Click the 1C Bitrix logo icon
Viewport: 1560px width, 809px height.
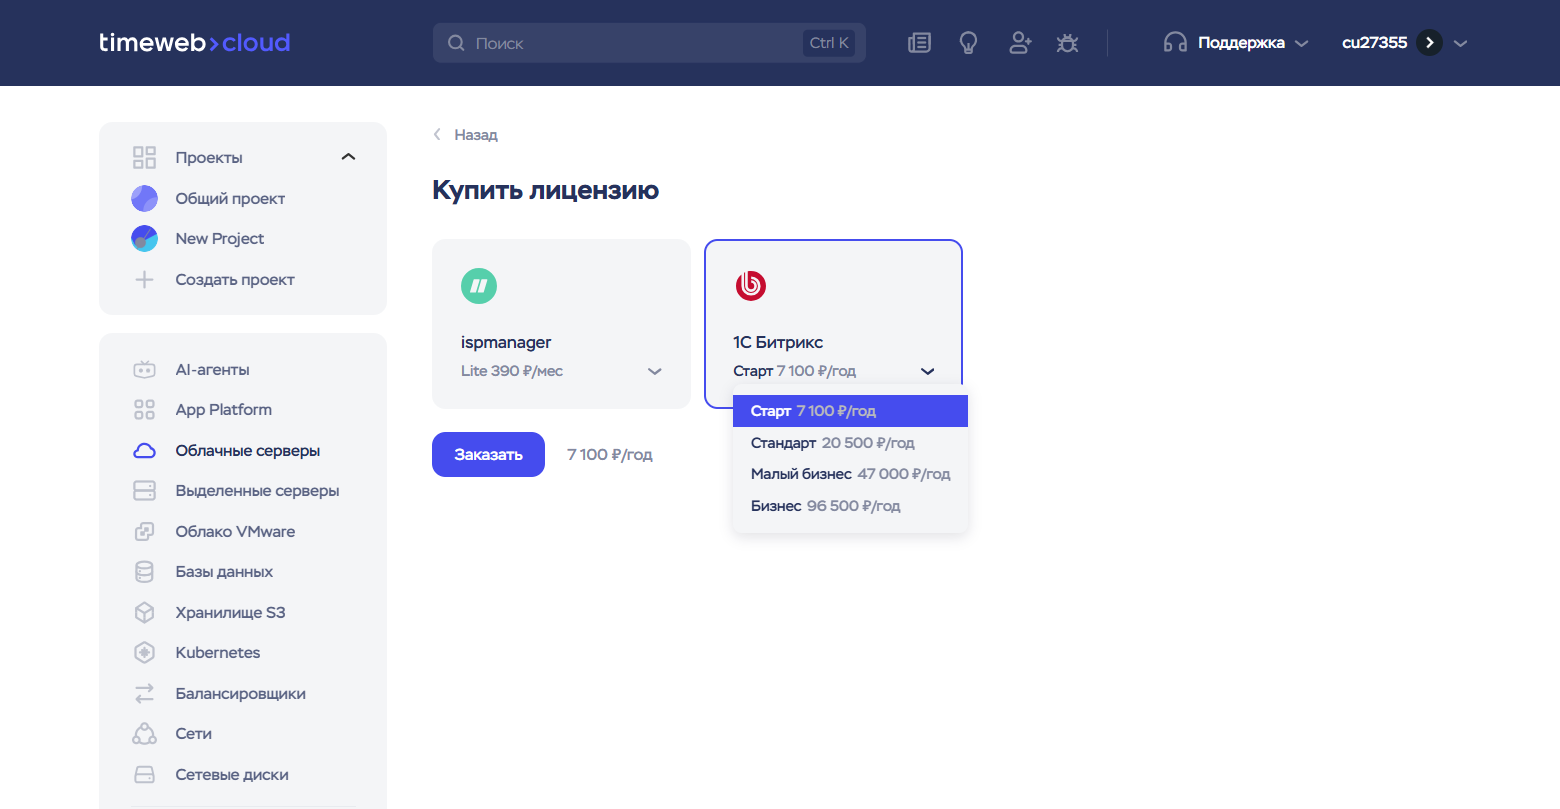click(751, 286)
